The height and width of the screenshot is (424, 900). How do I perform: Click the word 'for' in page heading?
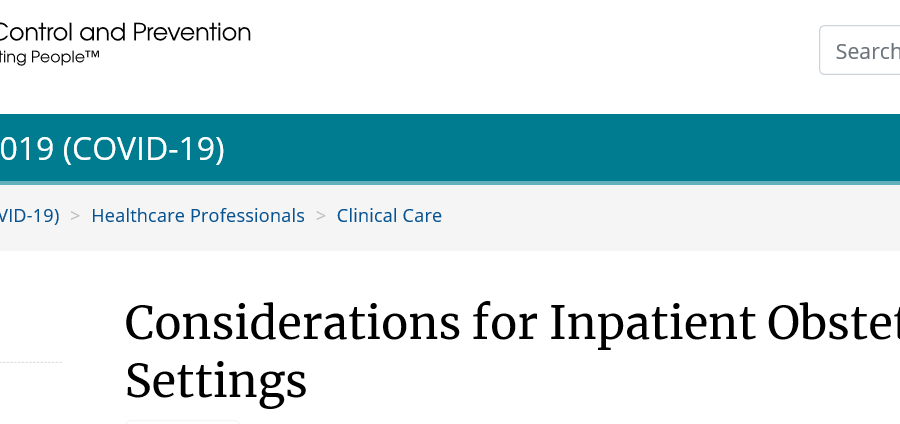505,324
